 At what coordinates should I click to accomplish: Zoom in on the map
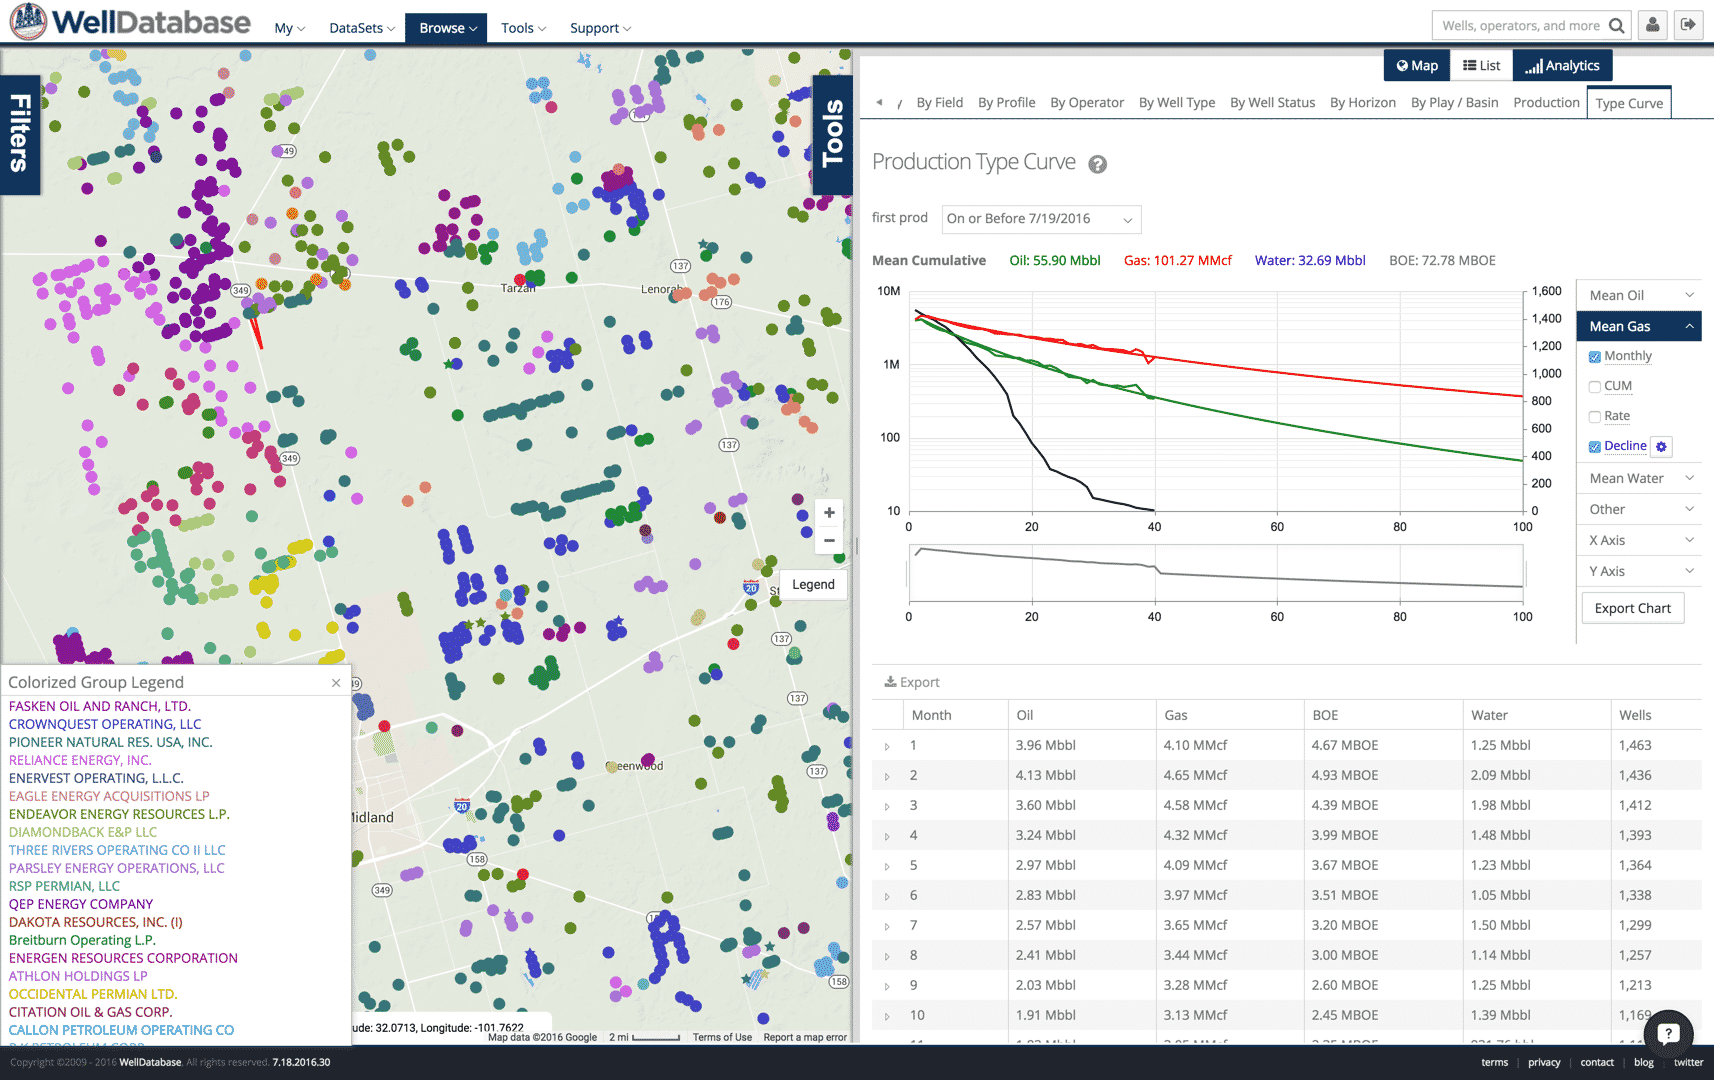[x=829, y=513]
